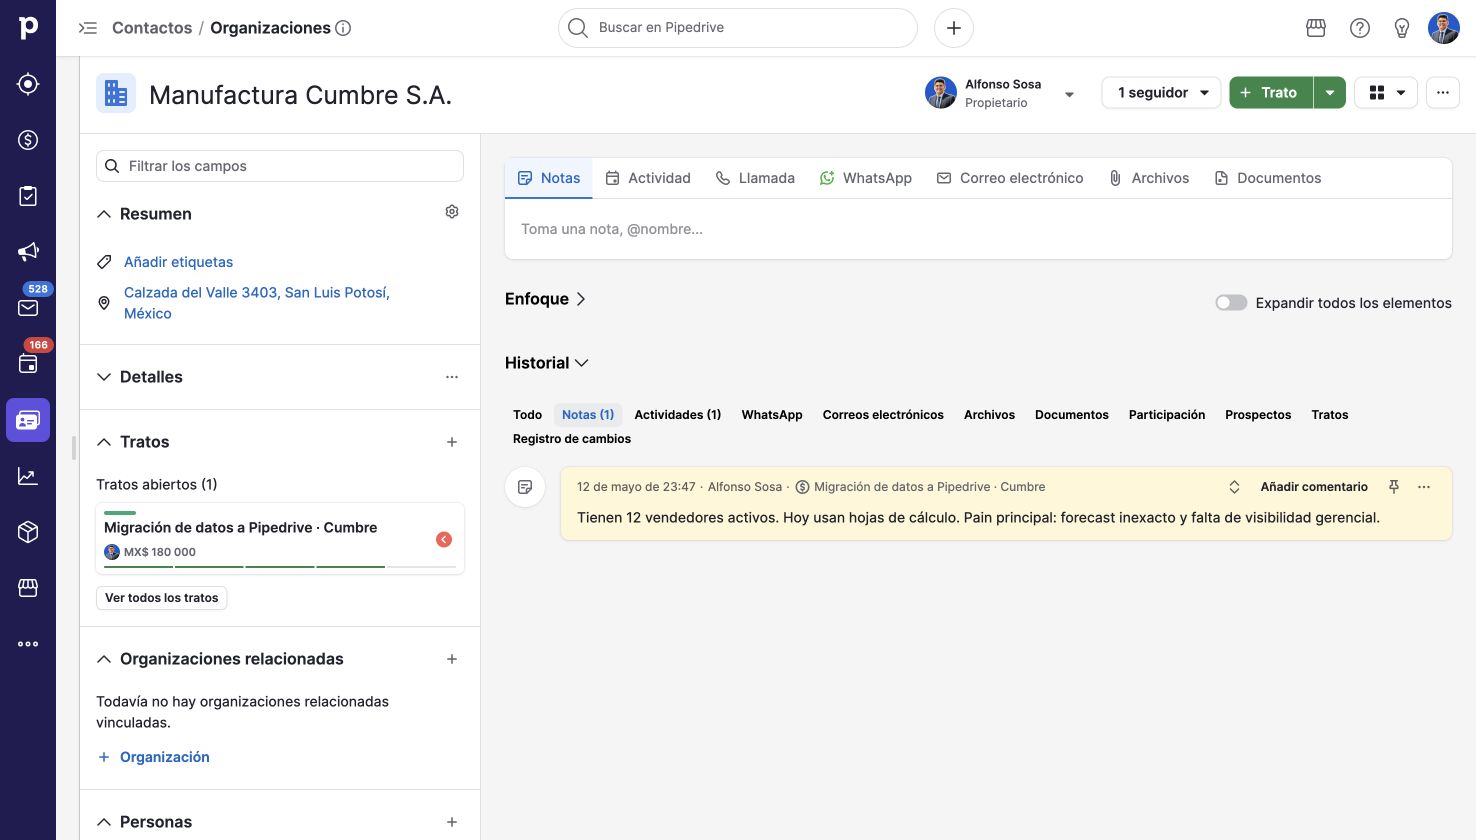Open the More dots sidebar menu
The width and height of the screenshot is (1476, 840).
tap(28, 644)
